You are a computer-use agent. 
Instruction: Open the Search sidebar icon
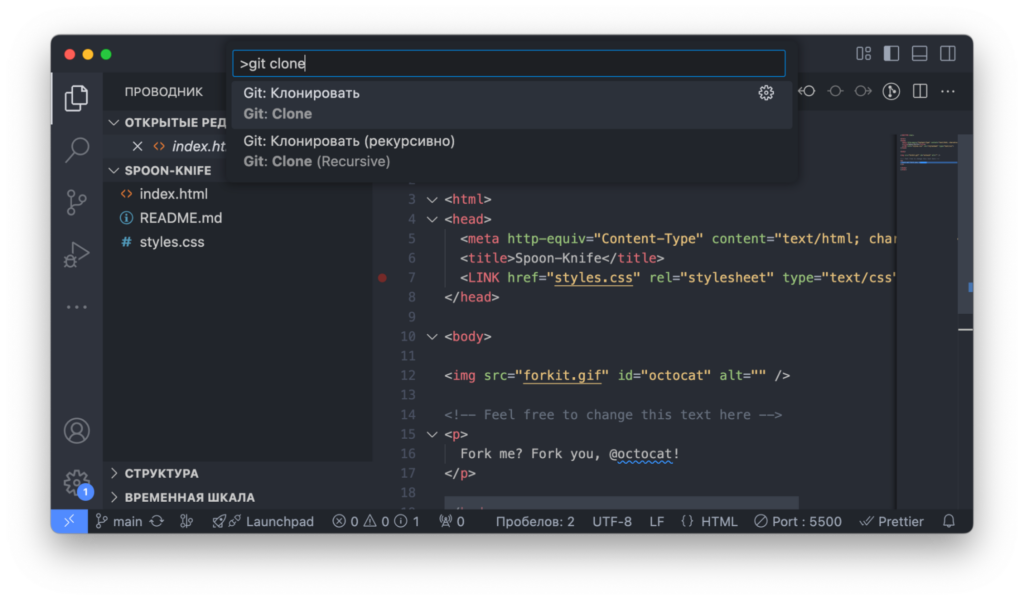[76, 150]
